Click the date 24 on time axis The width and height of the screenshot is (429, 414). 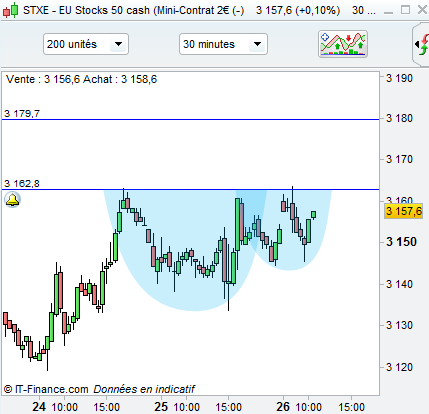pos(39,407)
